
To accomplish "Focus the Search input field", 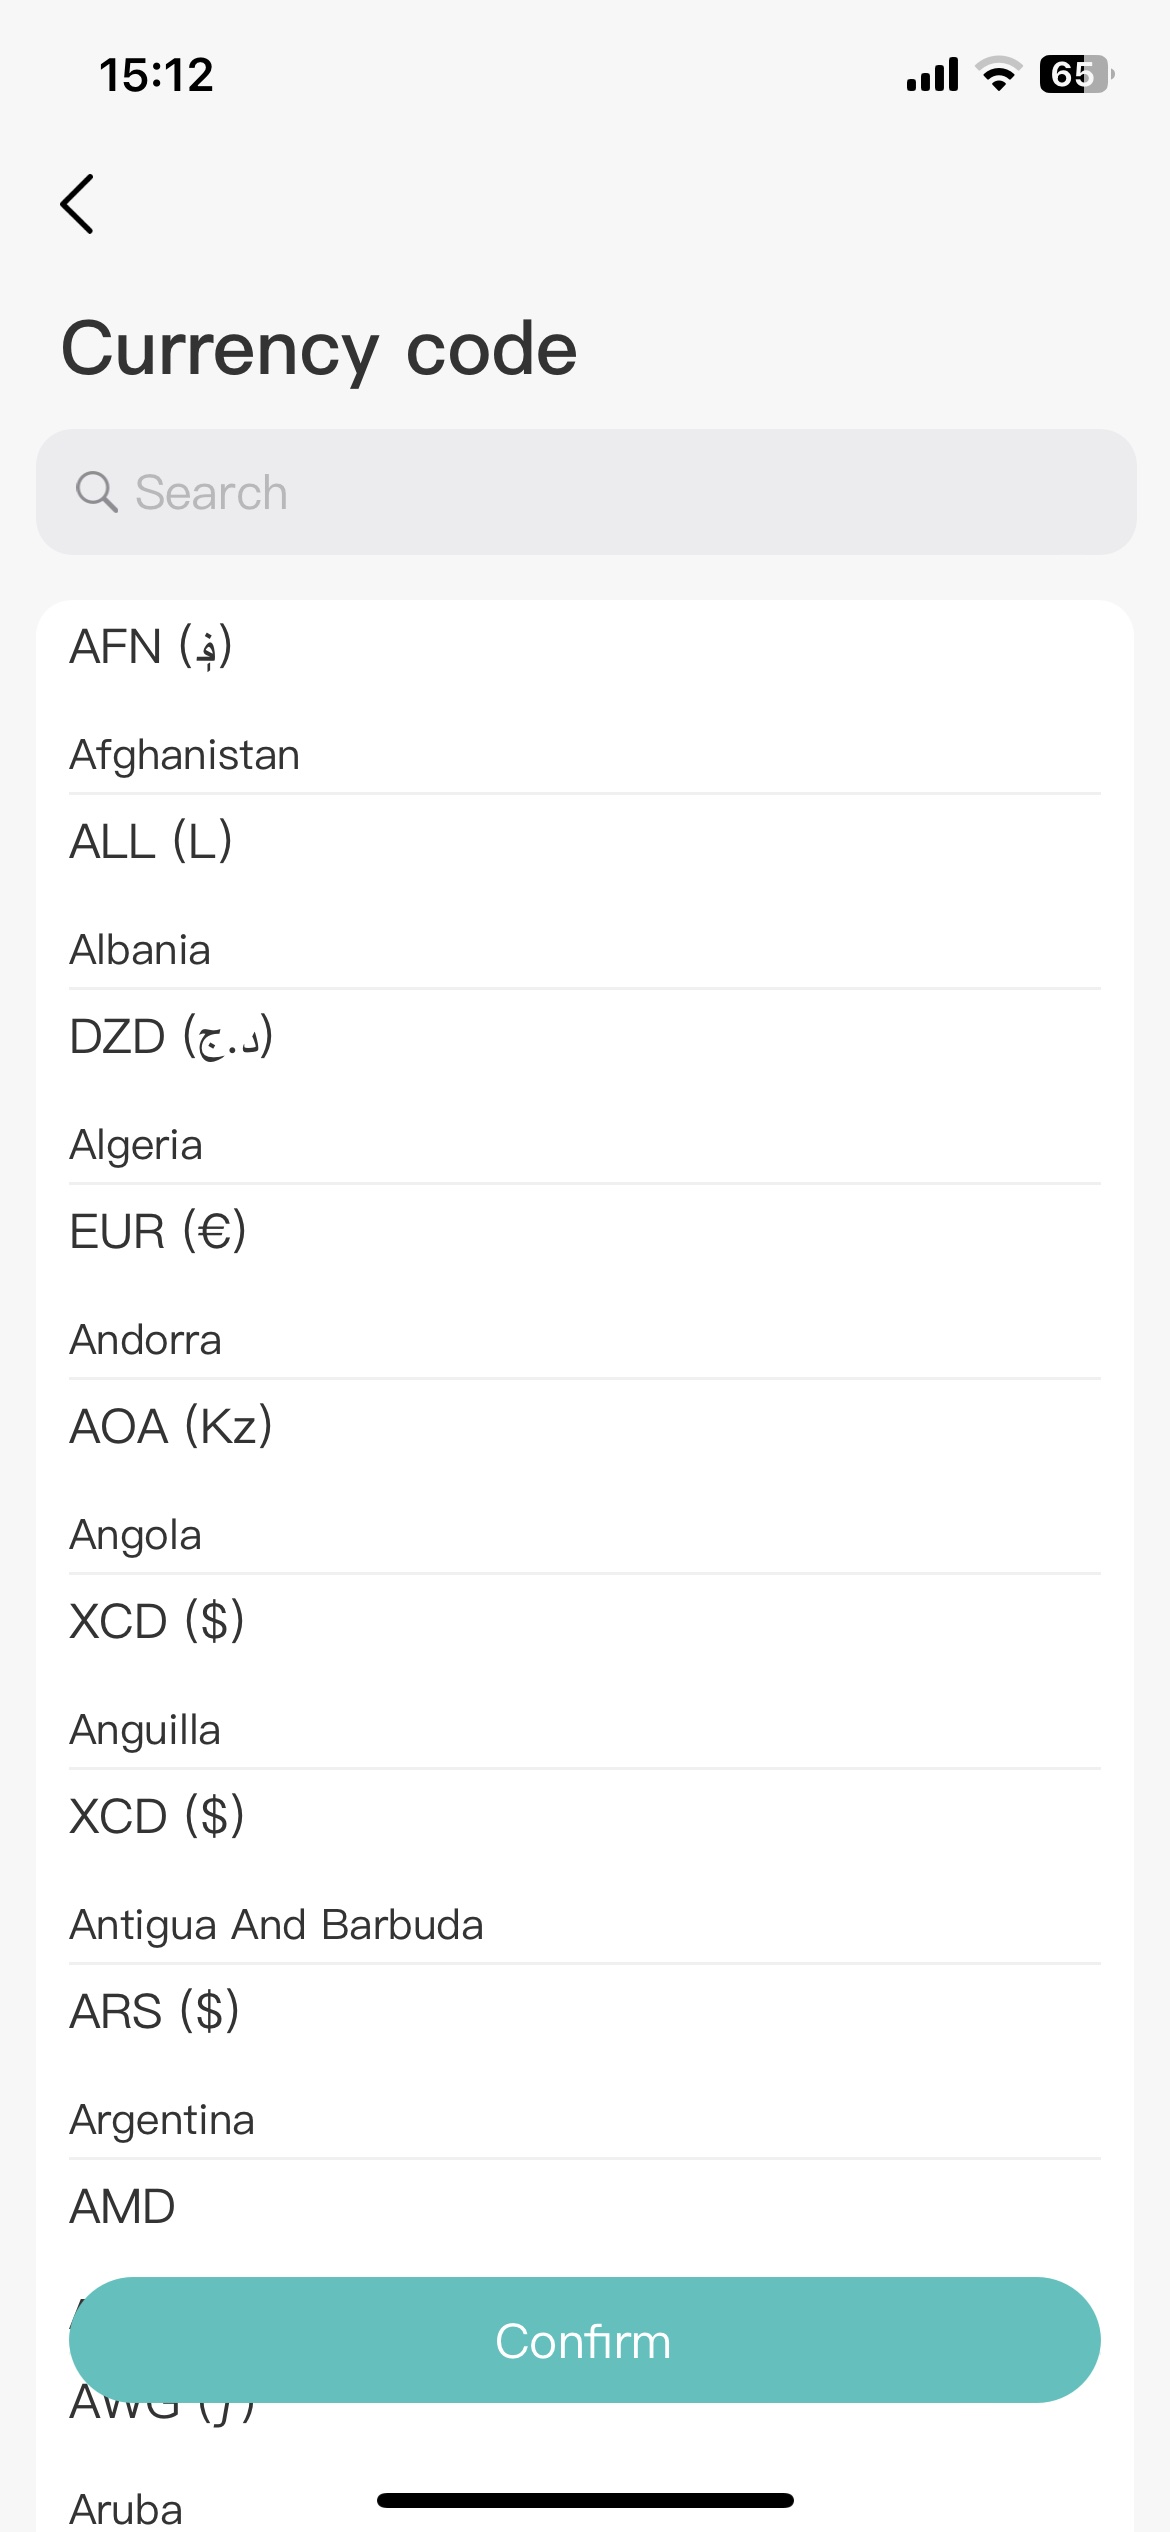I will pos(600,492).
